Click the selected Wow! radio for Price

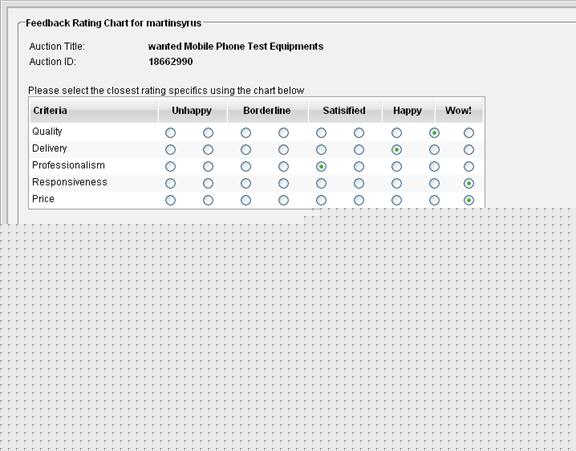tap(468, 200)
